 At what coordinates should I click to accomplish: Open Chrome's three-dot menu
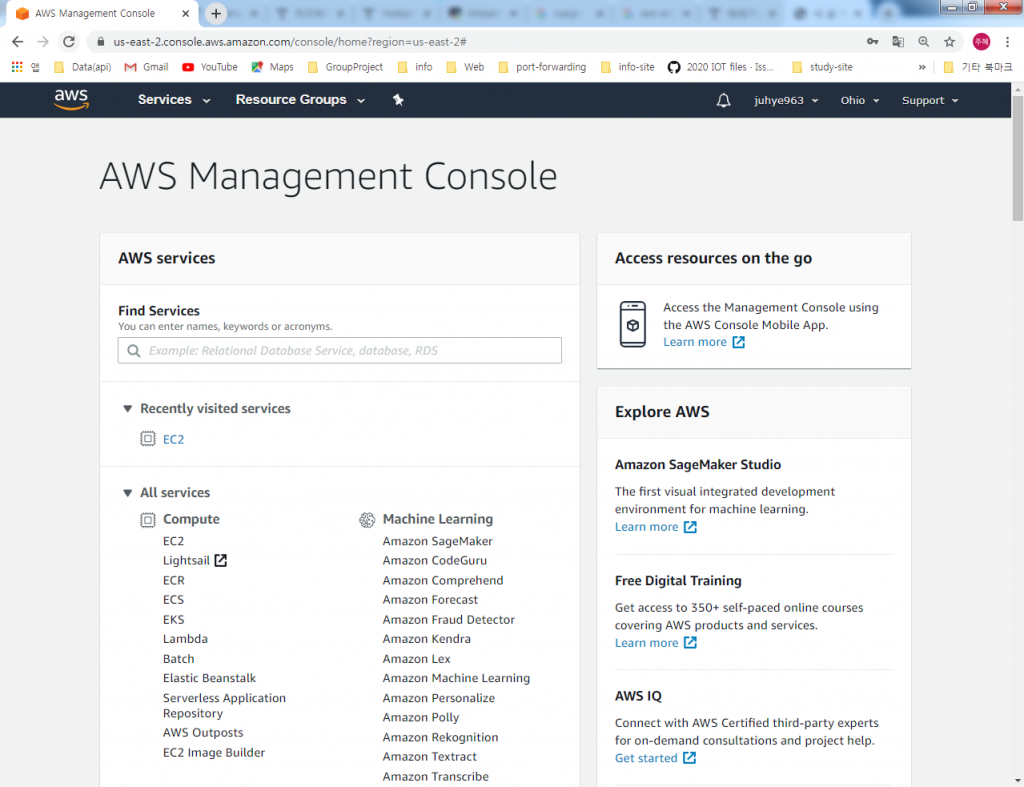(1008, 42)
